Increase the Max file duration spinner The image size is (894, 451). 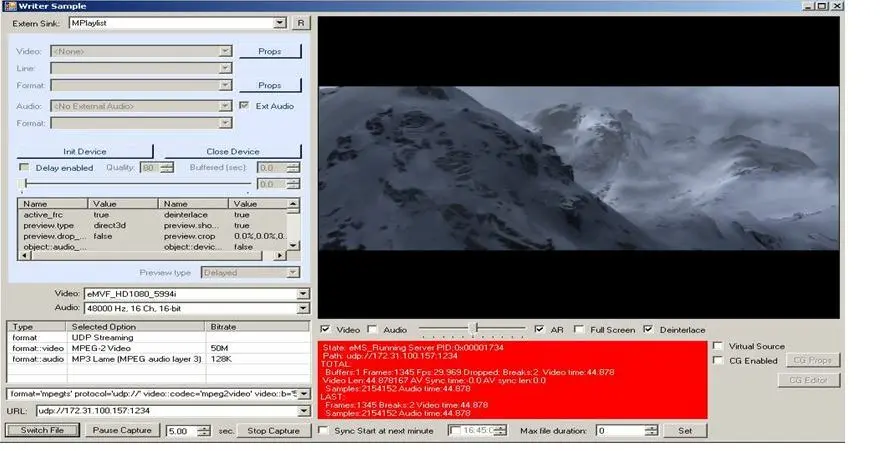[651, 427]
